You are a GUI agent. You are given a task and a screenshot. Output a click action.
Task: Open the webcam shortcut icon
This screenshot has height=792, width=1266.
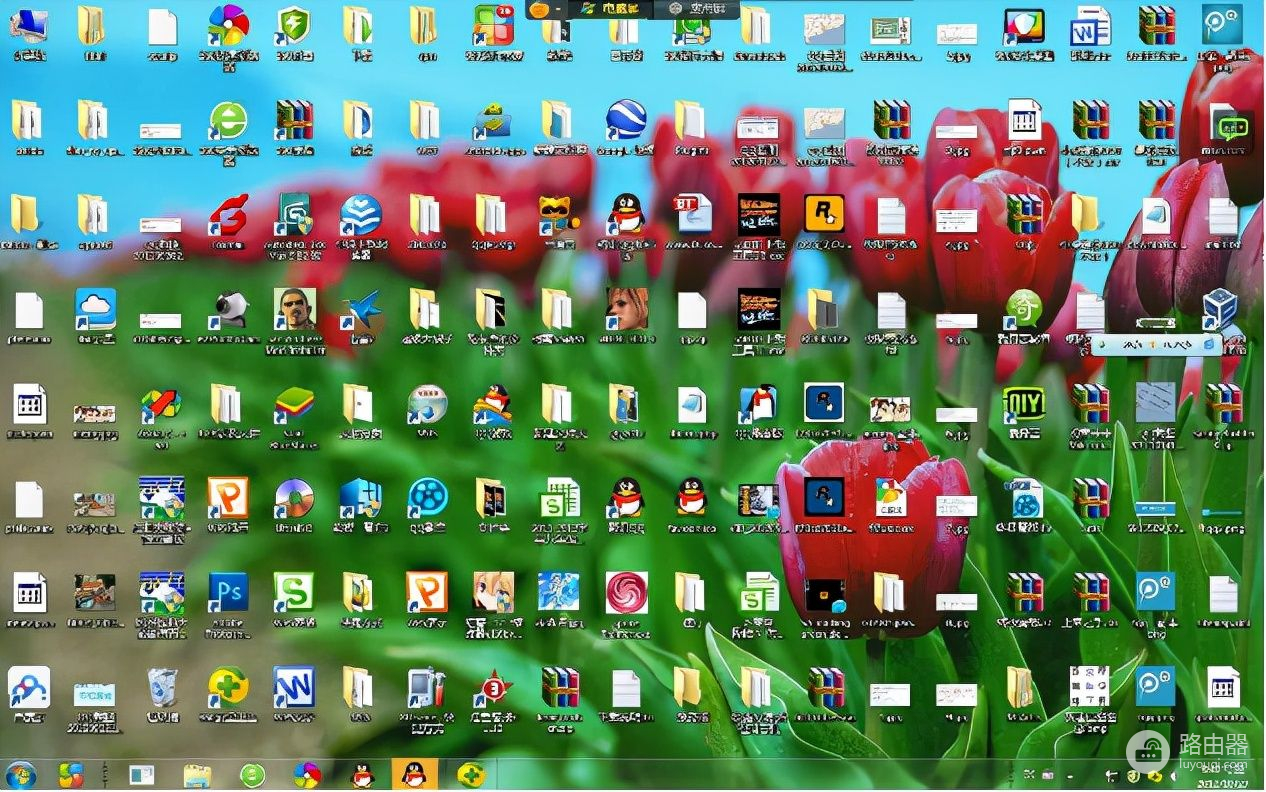tap(227, 309)
